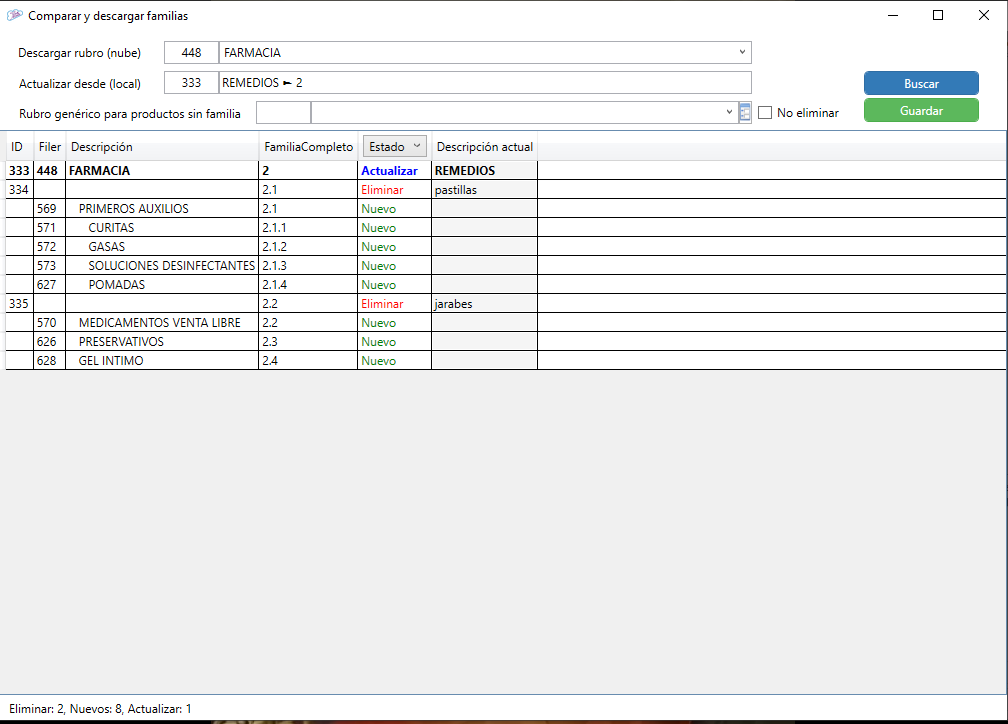Click the REMEDIOS text field

pos(484,83)
